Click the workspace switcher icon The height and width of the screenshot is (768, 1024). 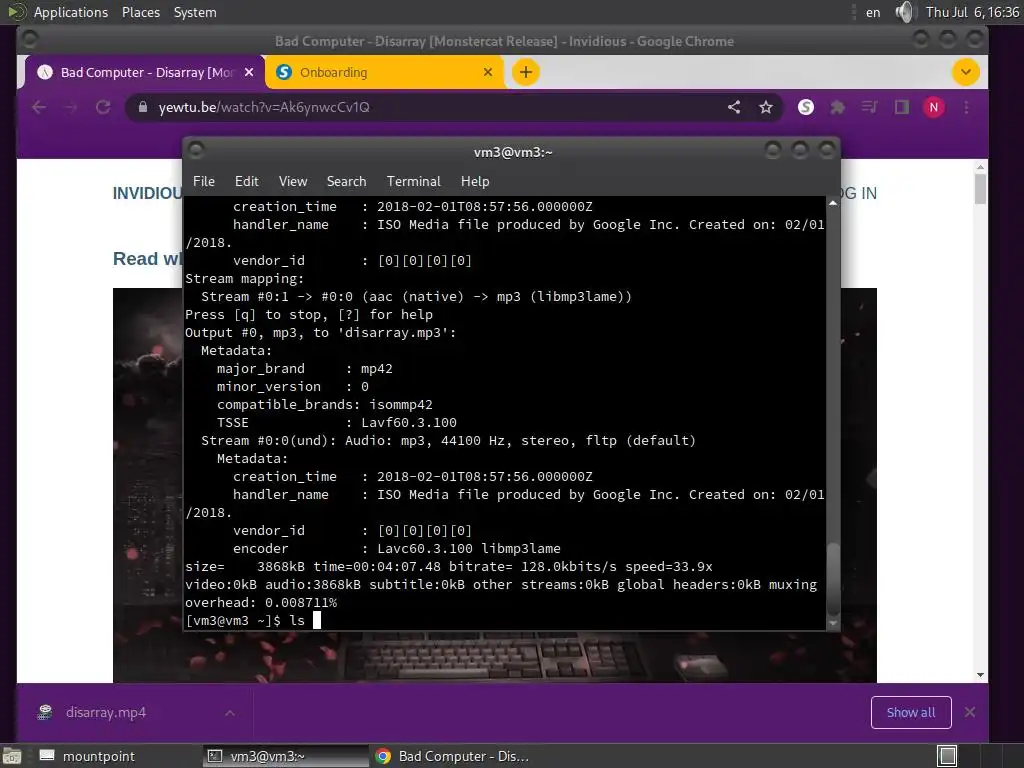(947, 756)
